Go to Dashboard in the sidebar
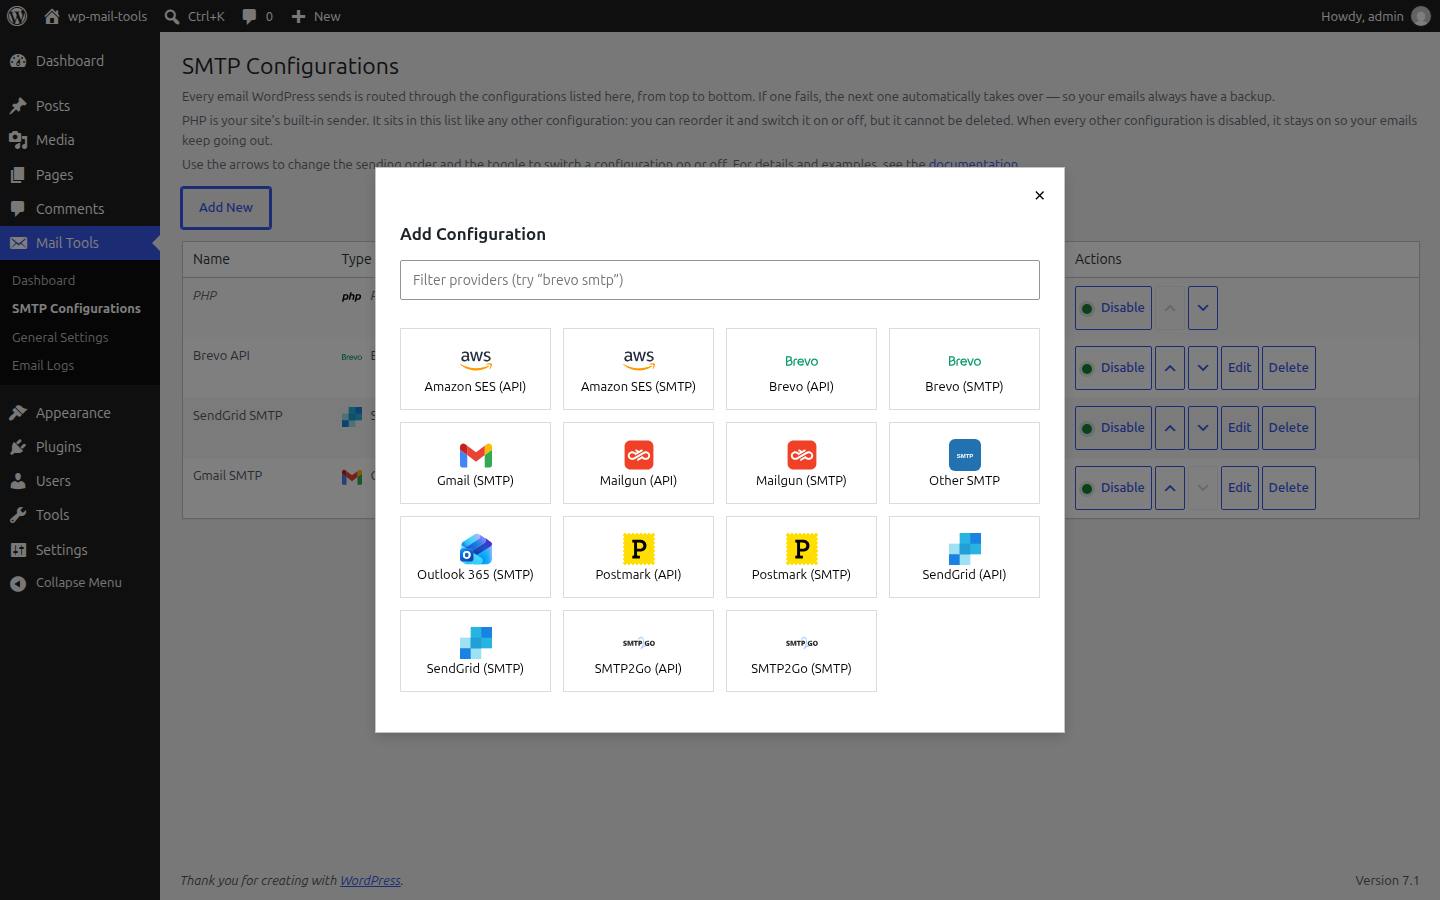Image resolution: width=1440 pixels, height=900 pixels. click(80, 61)
